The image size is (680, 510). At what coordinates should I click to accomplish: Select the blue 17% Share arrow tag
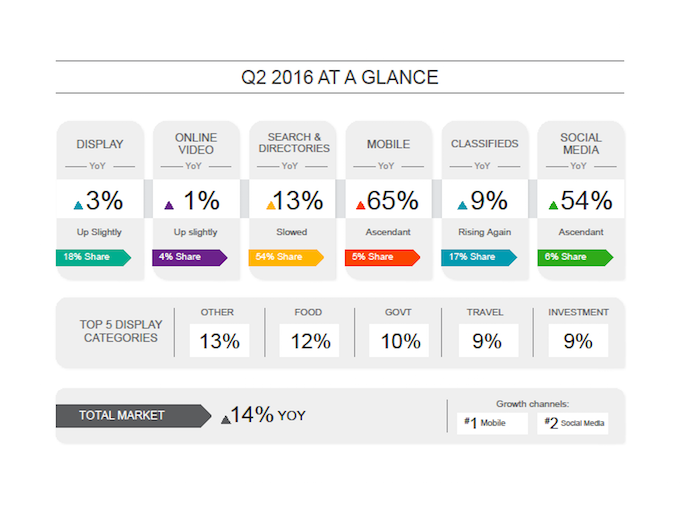pyautogui.click(x=479, y=257)
